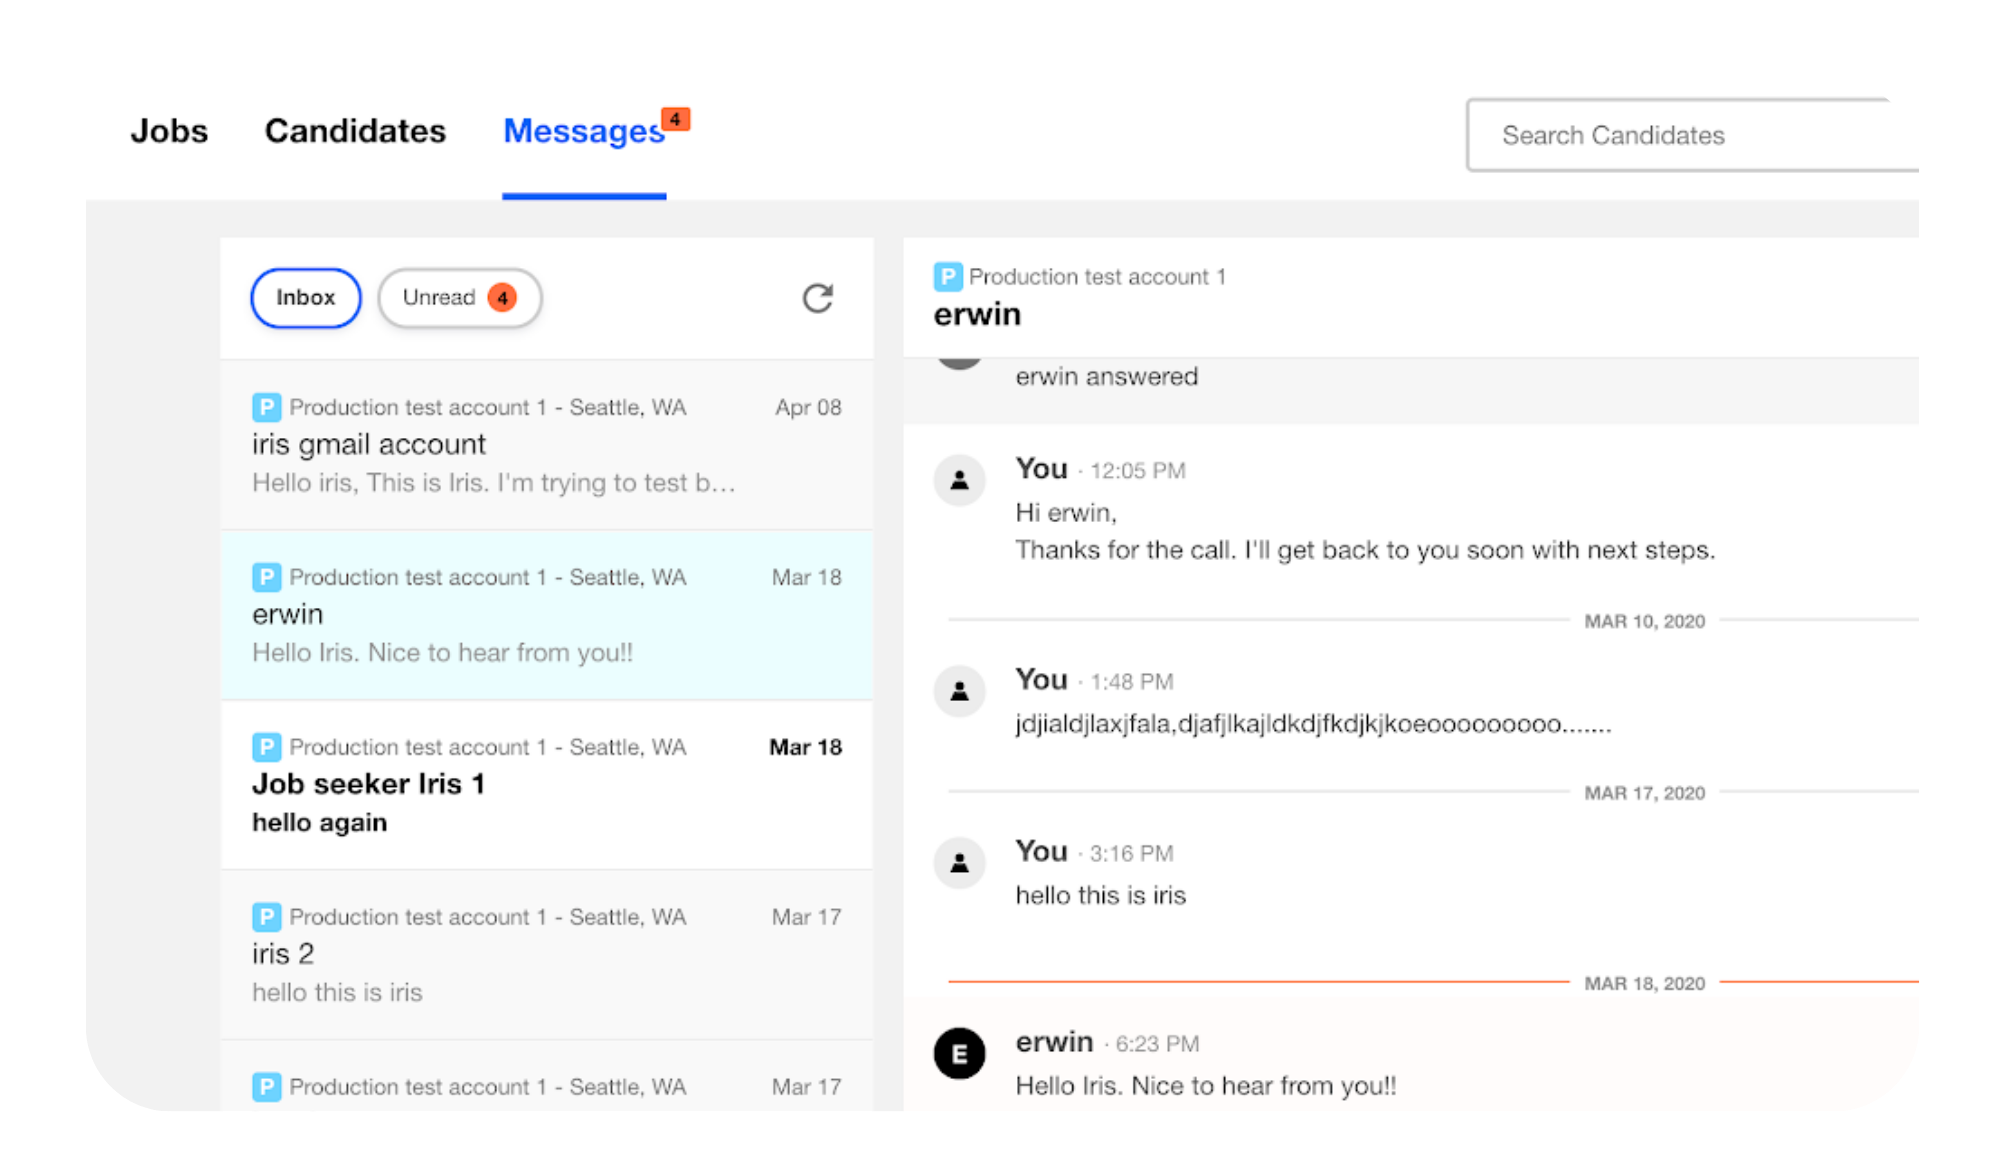Select the Inbox filter

pyautogui.click(x=305, y=298)
